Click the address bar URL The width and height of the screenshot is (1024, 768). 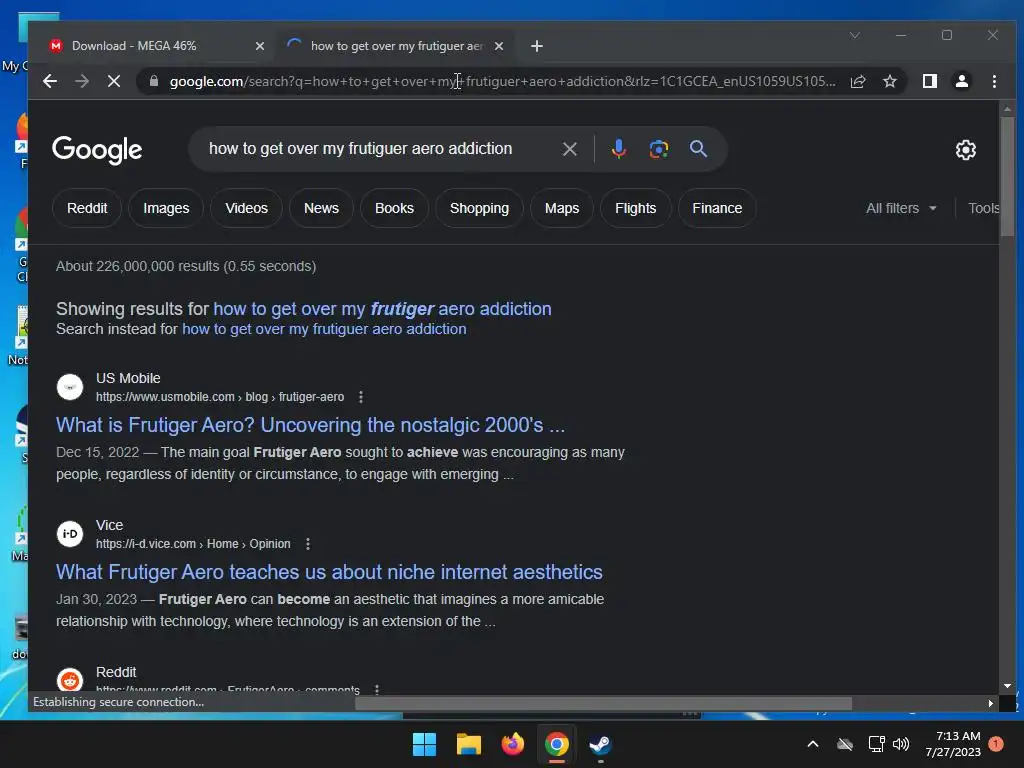(x=502, y=81)
